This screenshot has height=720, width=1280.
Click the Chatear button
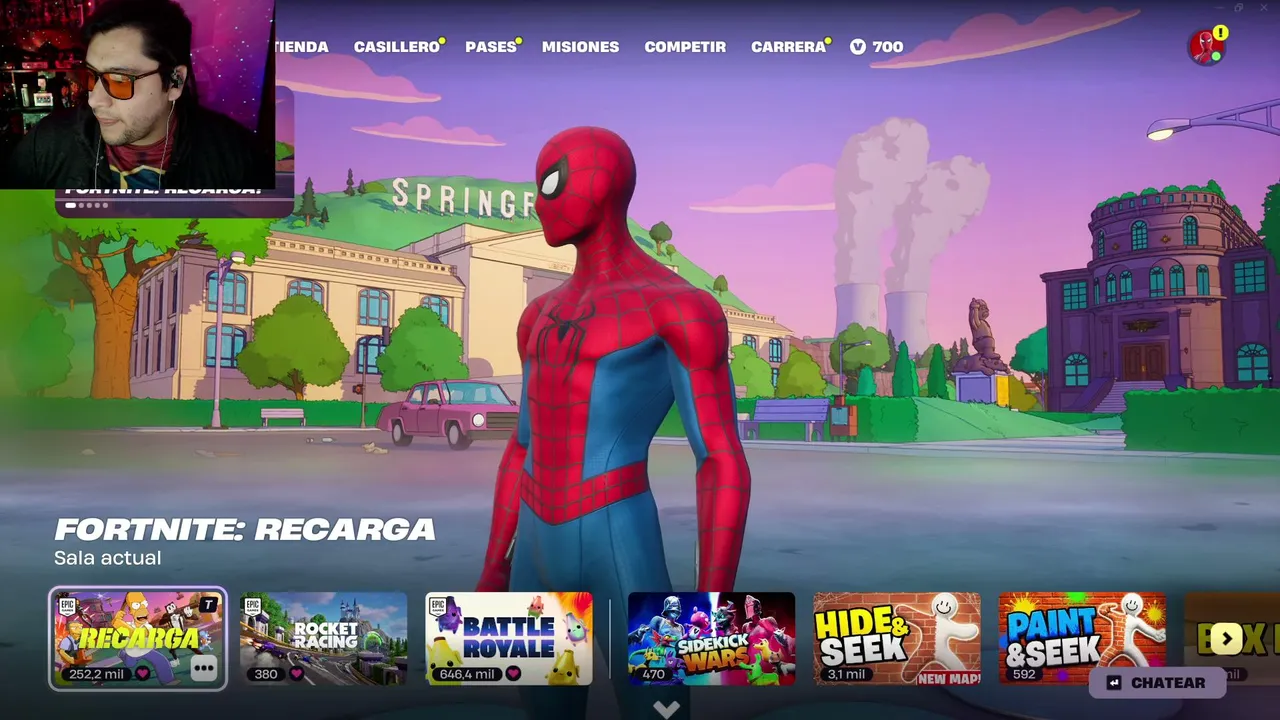pos(1157,683)
